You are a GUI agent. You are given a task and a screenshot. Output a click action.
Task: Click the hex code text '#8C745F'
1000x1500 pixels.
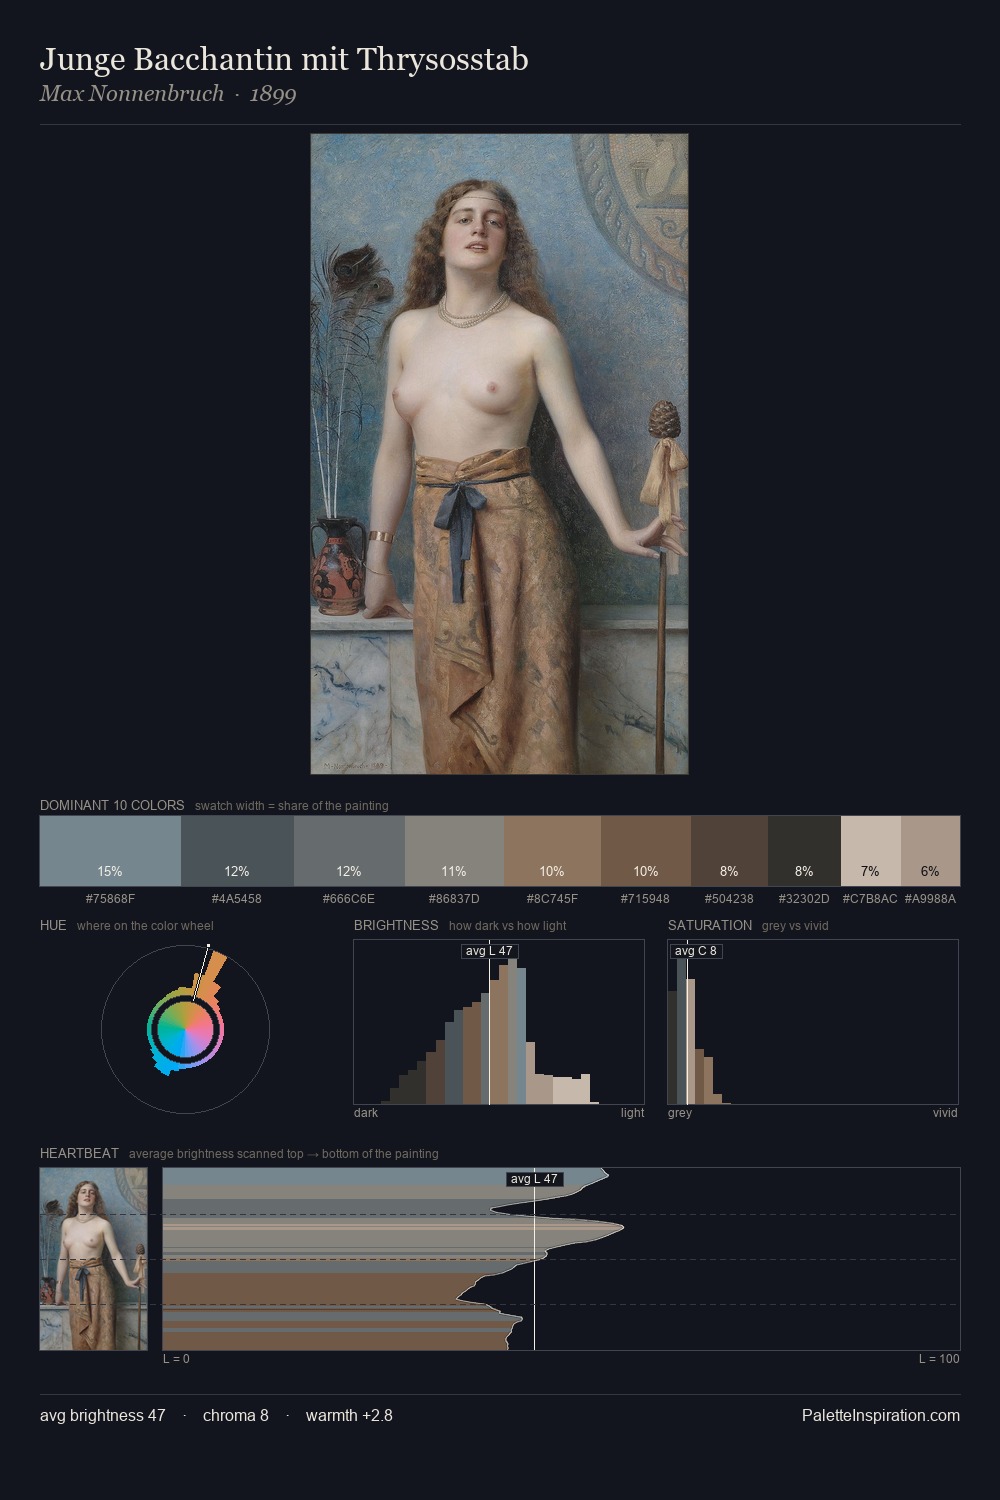552,899
